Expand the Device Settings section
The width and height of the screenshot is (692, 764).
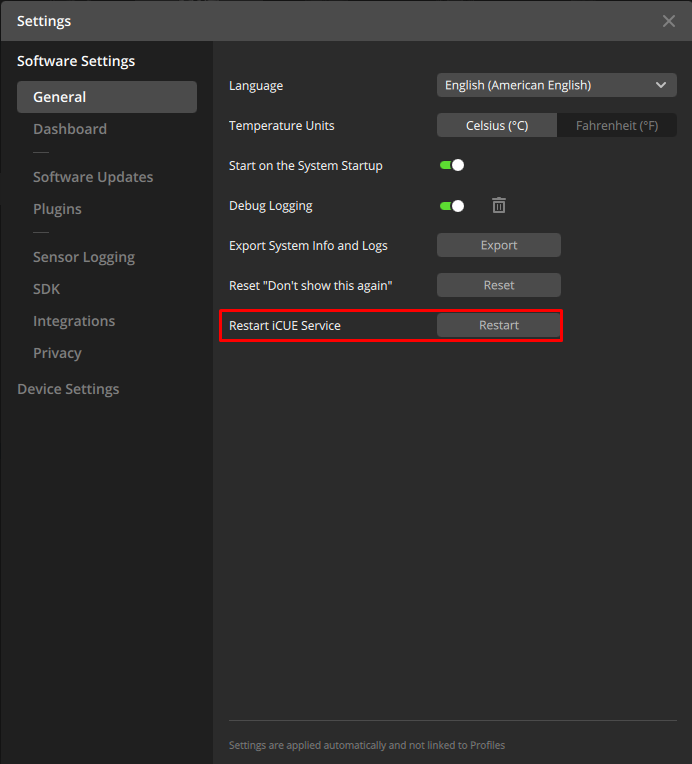tap(68, 389)
